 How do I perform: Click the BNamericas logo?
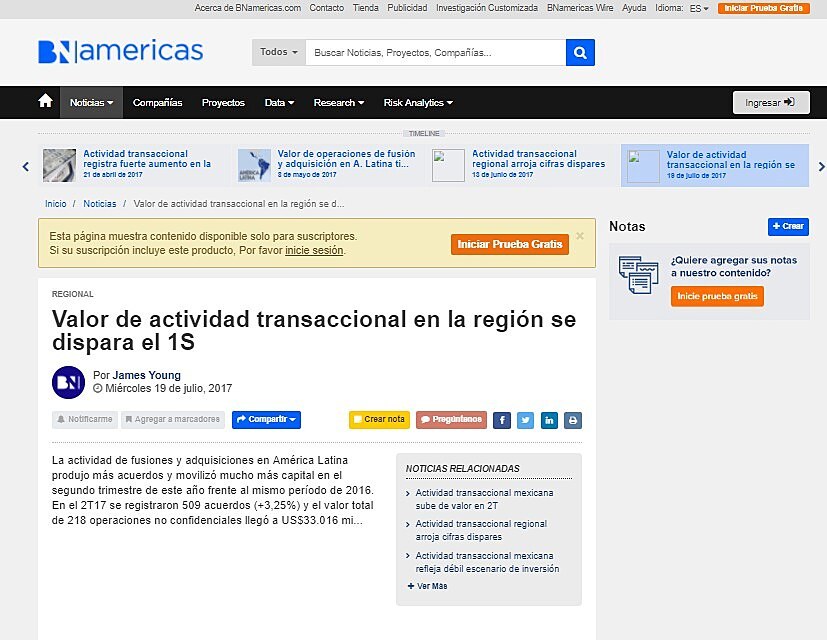pyautogui.click(x=120, y=51)
